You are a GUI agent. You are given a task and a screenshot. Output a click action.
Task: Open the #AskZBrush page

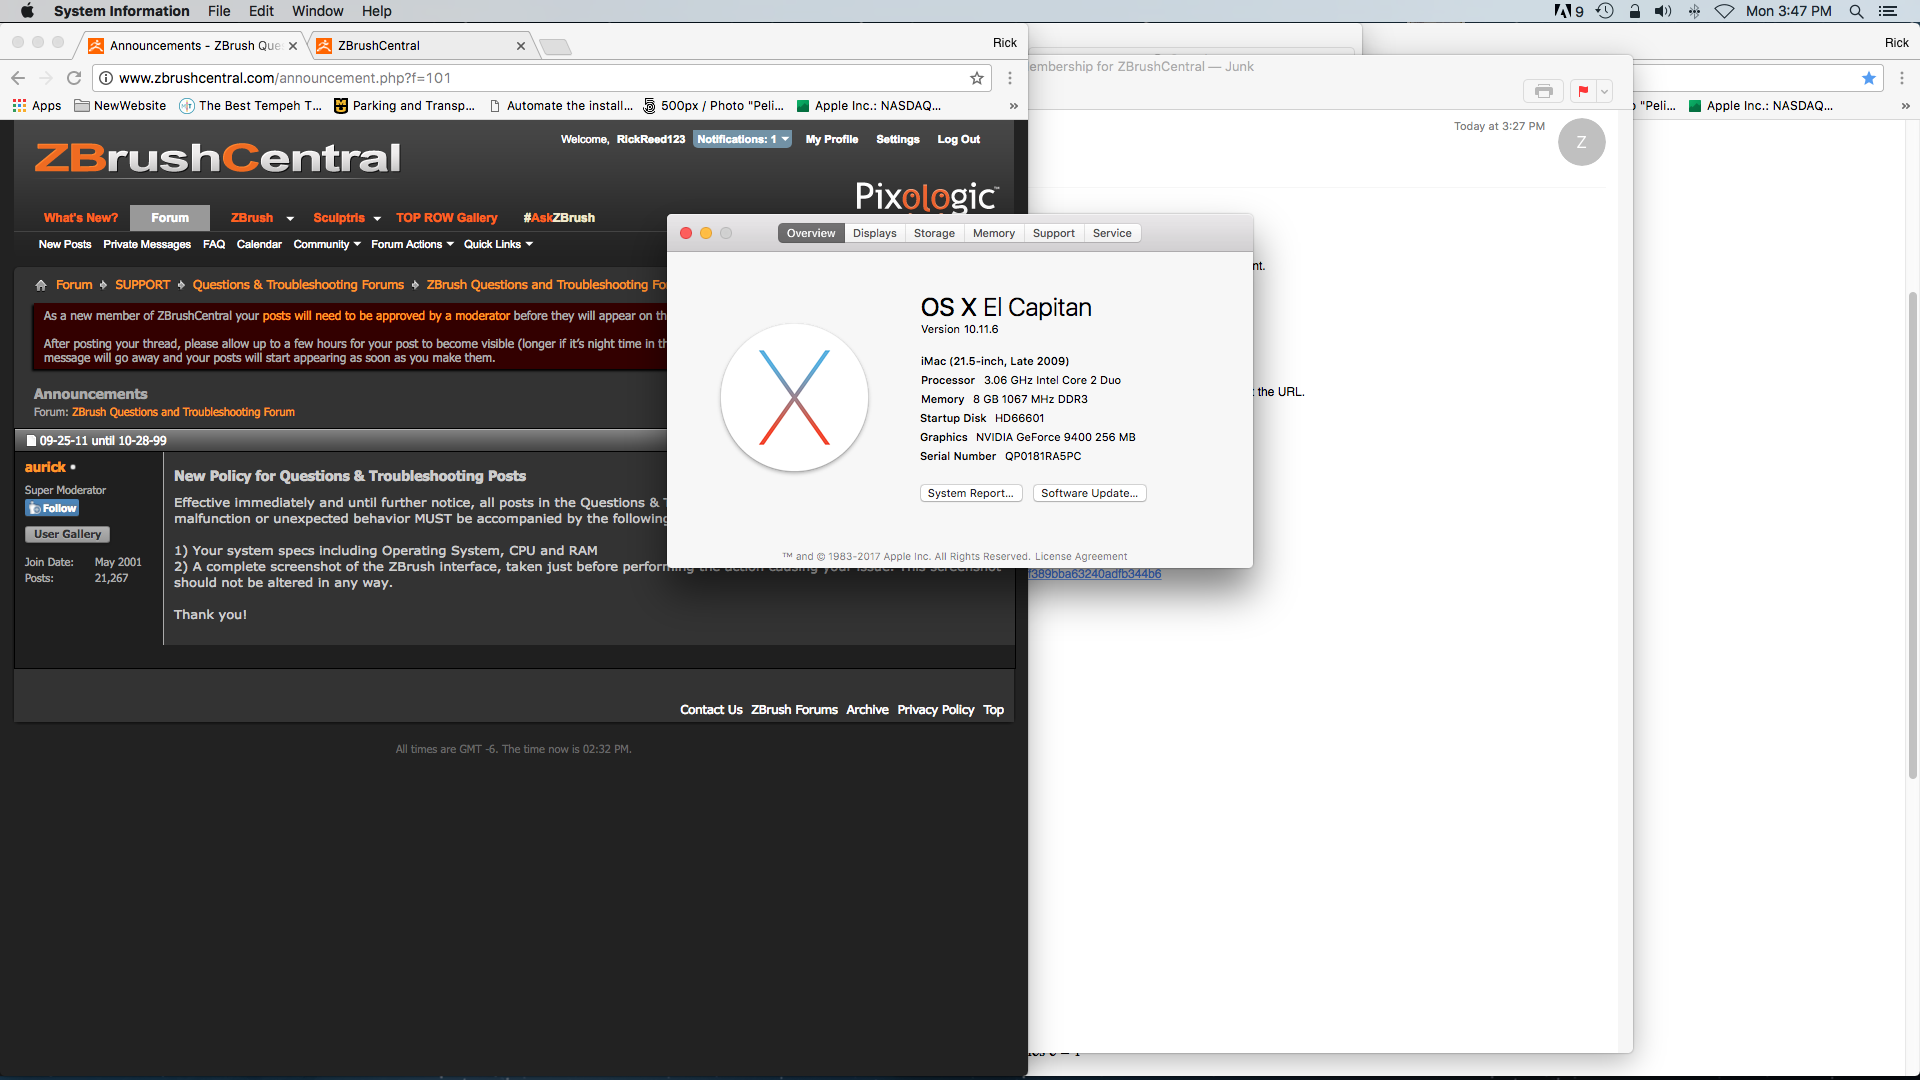(559, 218)
